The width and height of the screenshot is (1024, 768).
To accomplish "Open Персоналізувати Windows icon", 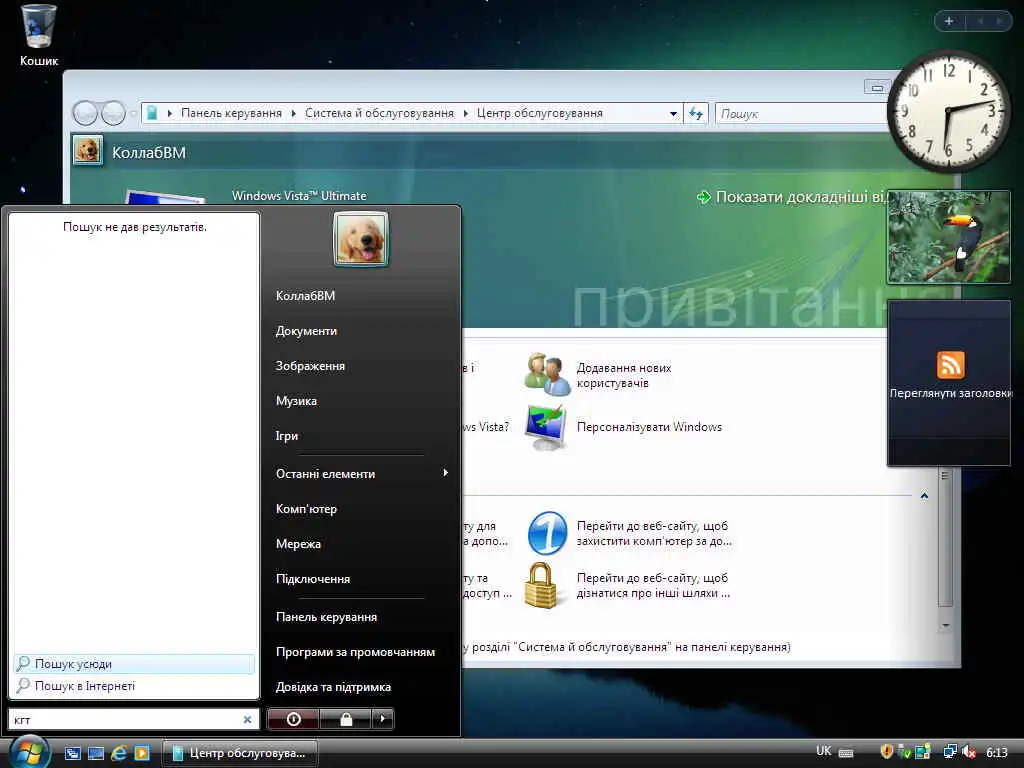I will point(547,427).
